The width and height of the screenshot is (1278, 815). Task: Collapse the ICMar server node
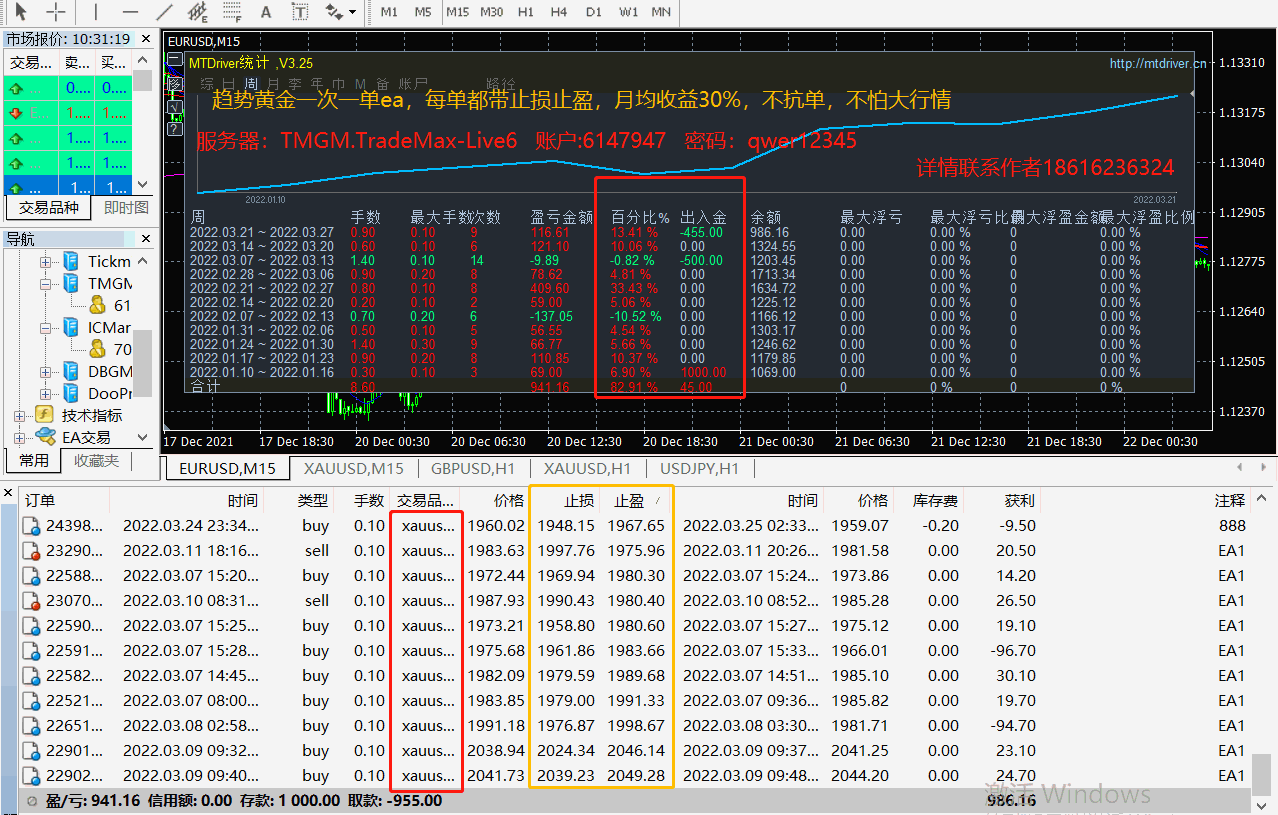coord(45,328)
